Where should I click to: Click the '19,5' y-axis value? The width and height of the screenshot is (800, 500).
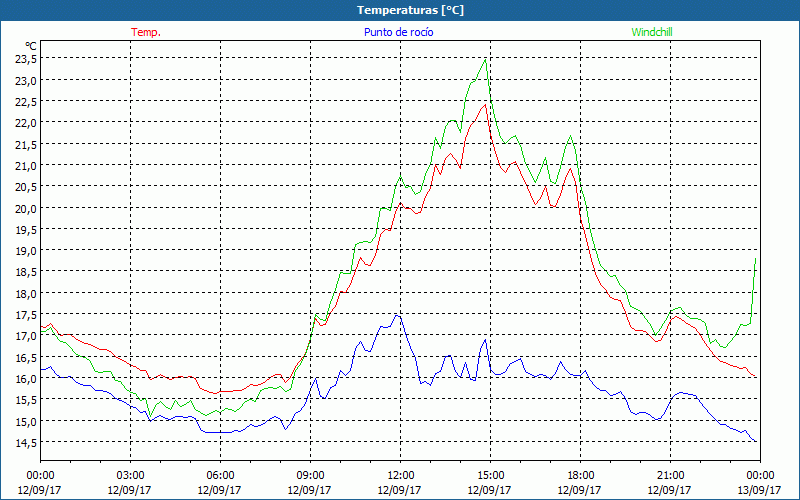(26, 229)
